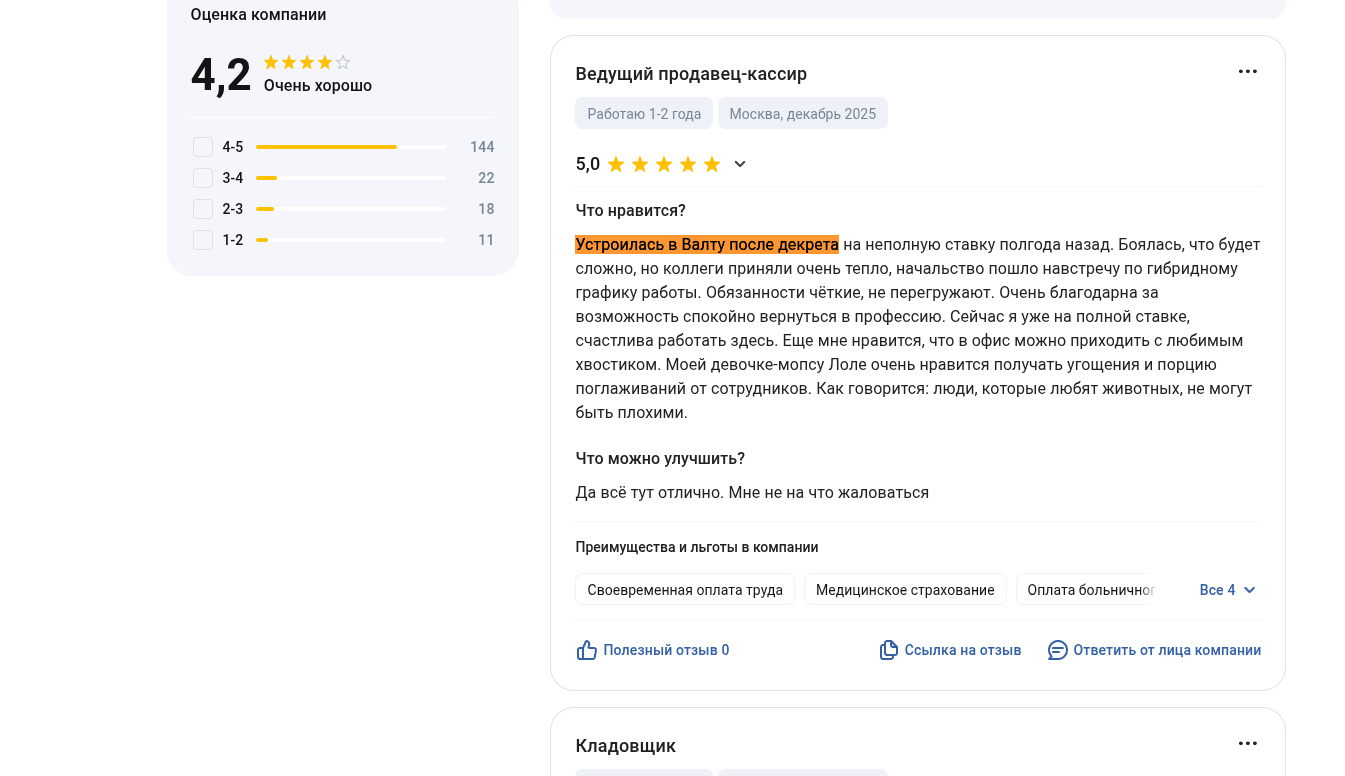Expand the 5,0 rating details chevron

pyautogui.click(x=740, y=164)
